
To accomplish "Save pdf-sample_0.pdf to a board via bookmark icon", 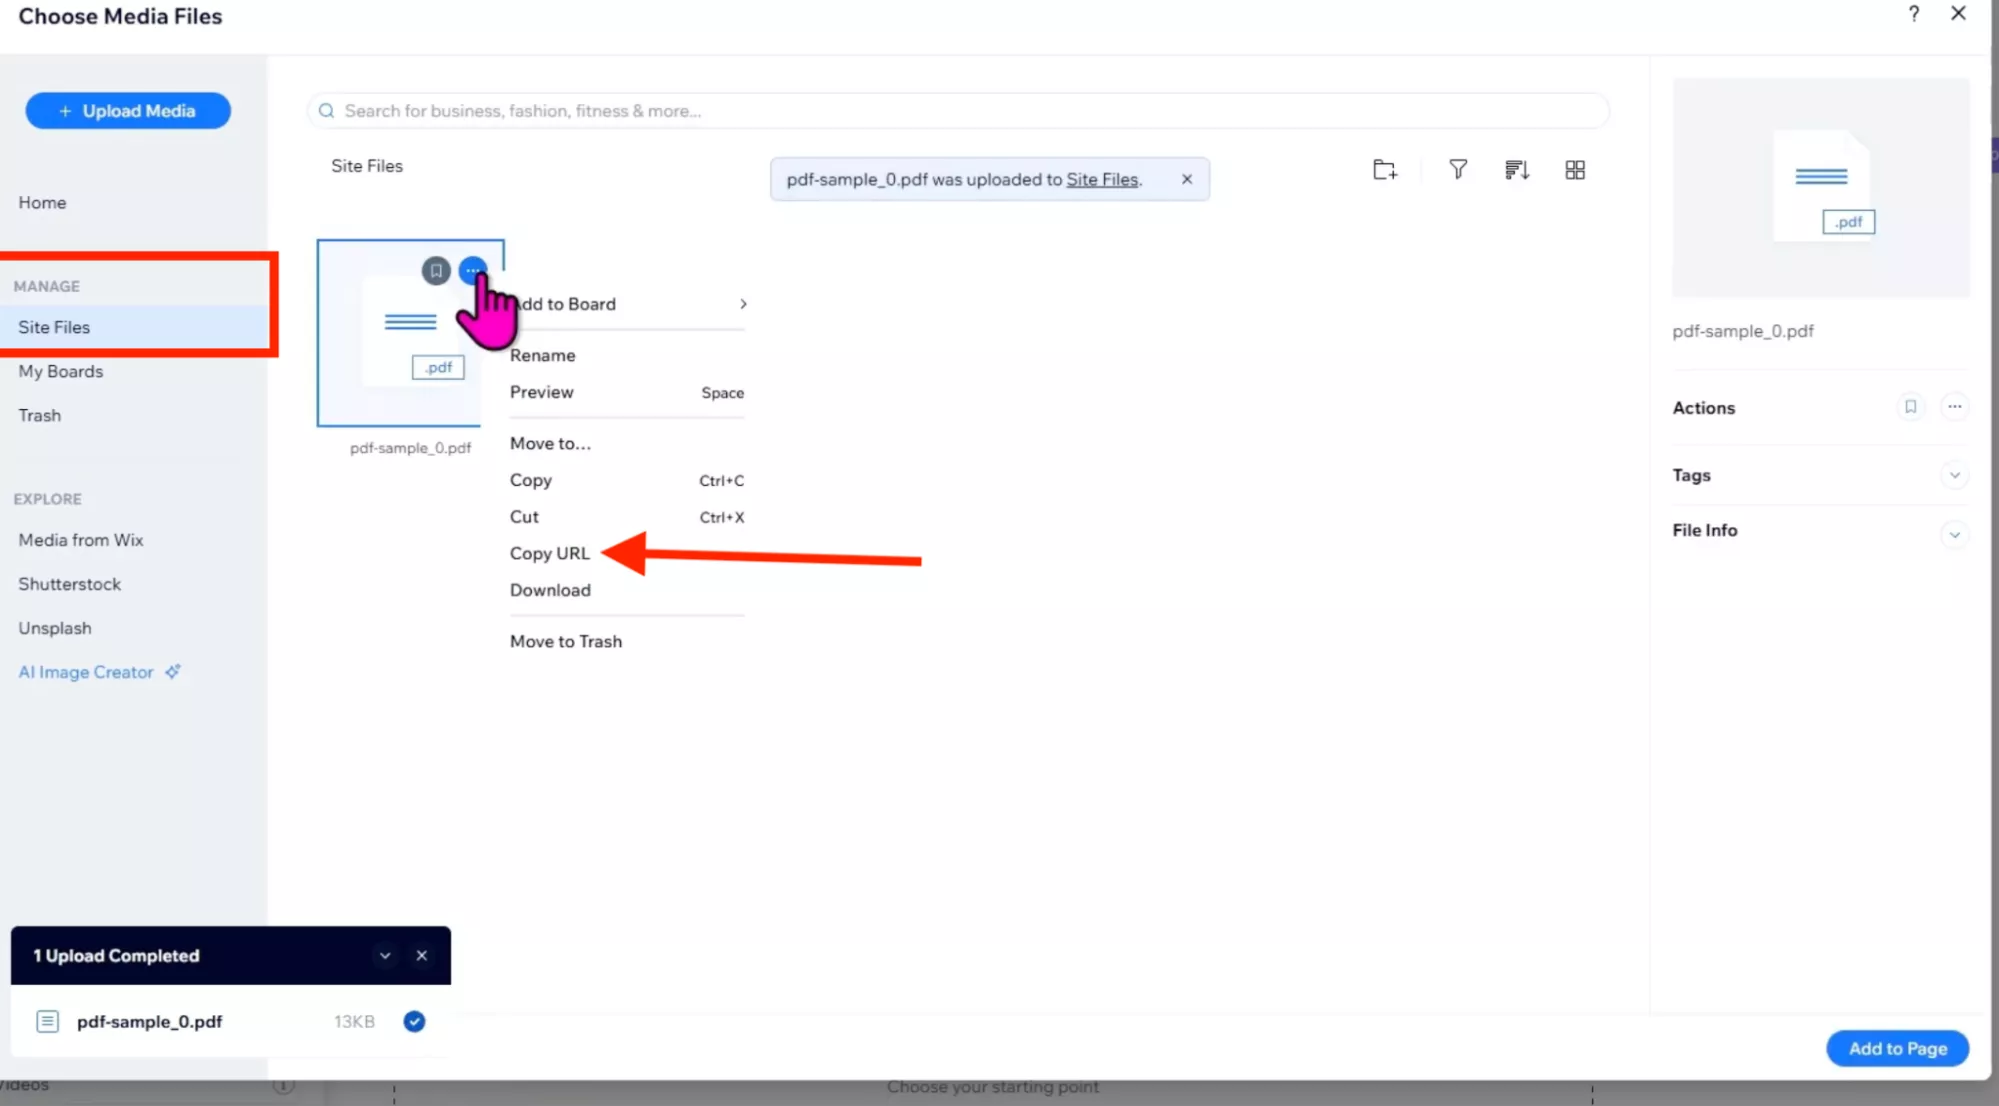I will click(x=1911, y=407).
